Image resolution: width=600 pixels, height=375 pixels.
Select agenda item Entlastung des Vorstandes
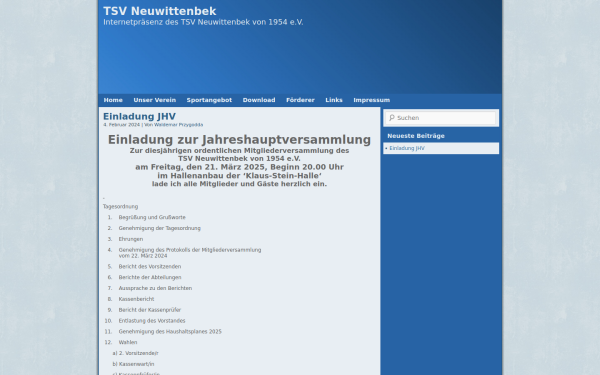(152, 321)
